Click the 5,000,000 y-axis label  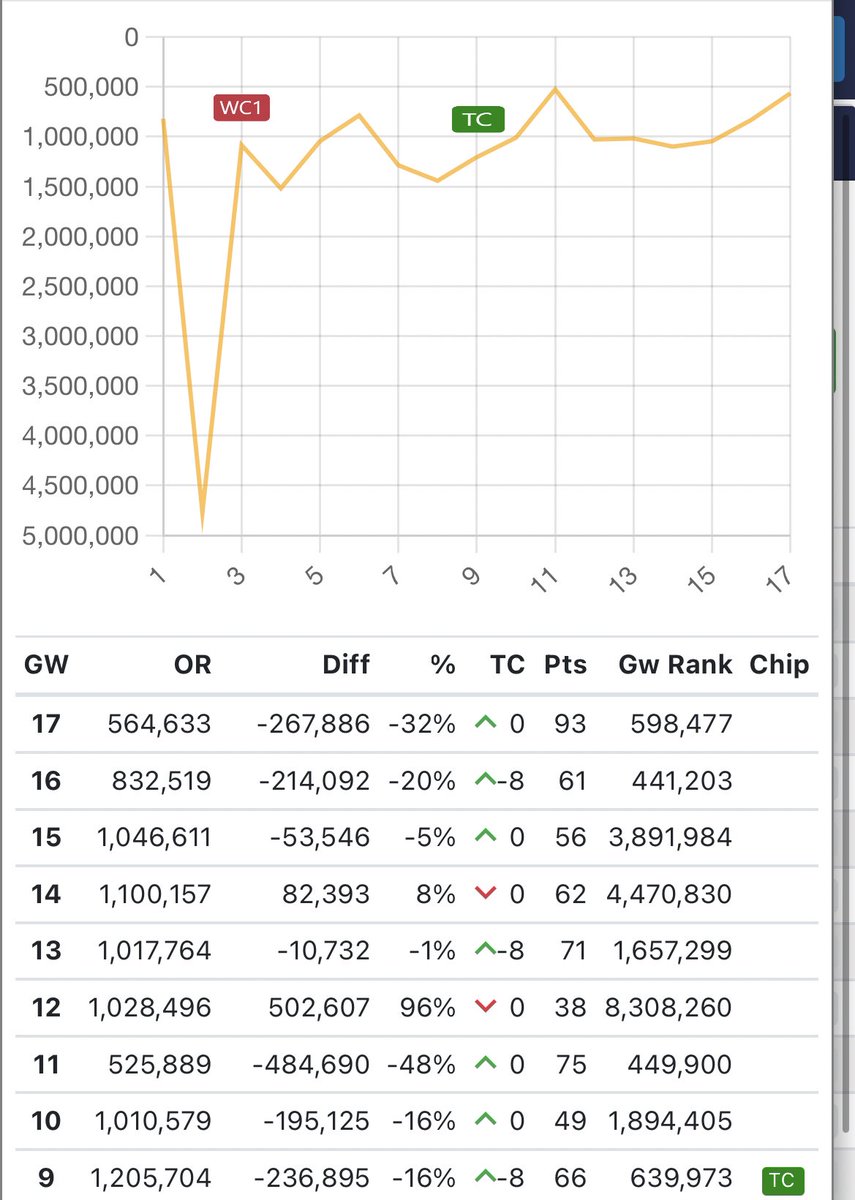(x=79, y=537)
